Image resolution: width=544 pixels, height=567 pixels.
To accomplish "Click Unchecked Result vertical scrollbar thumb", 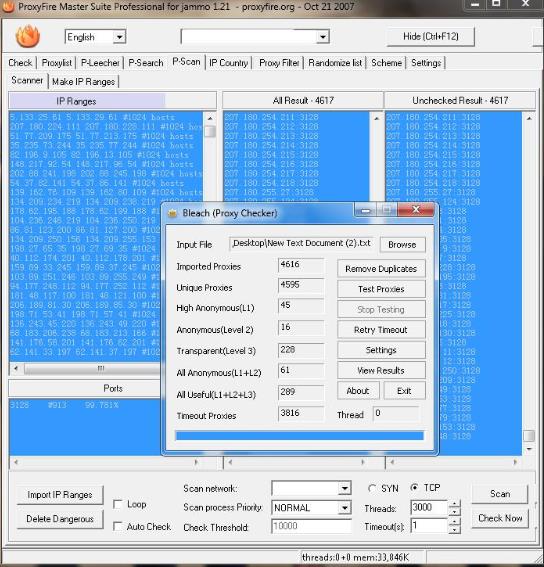I will 529,436.
